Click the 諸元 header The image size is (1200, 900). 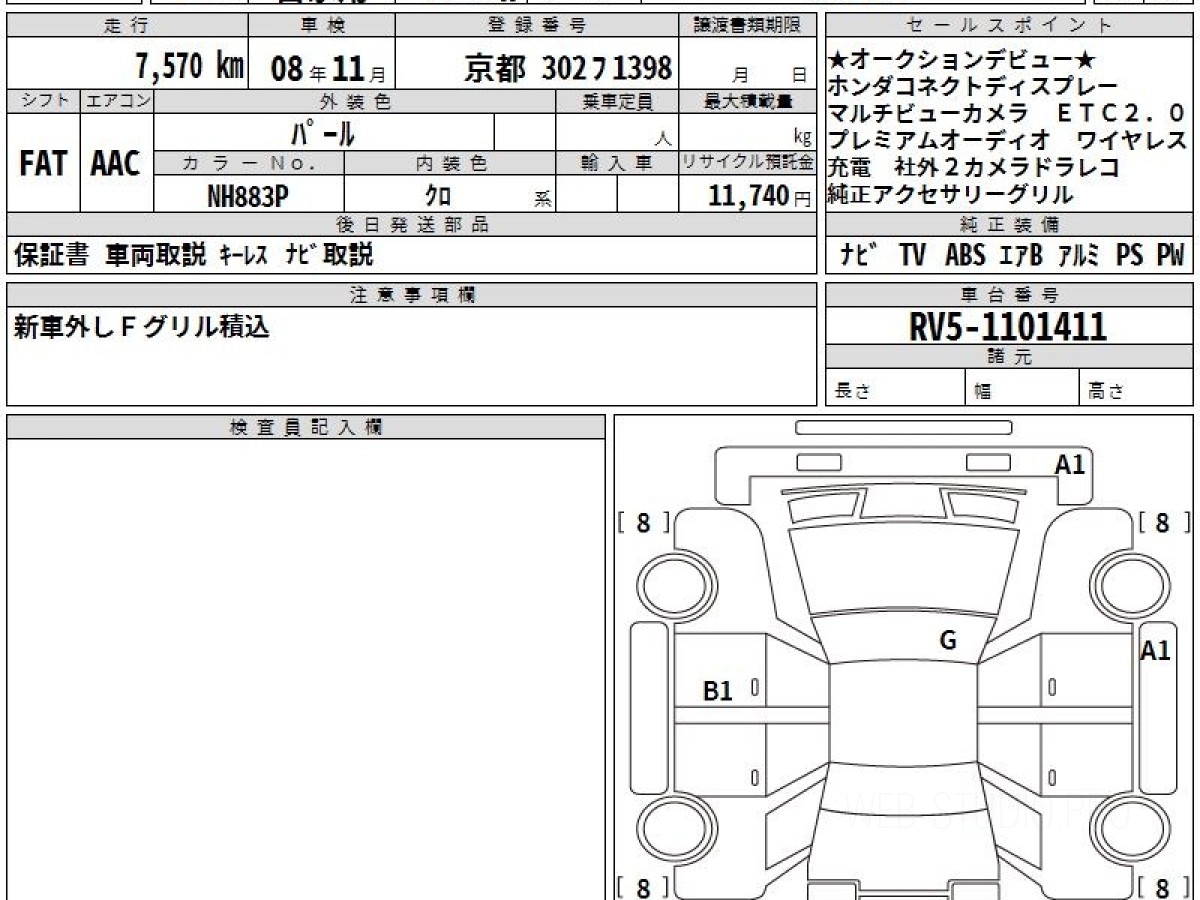coord(1009,357)
